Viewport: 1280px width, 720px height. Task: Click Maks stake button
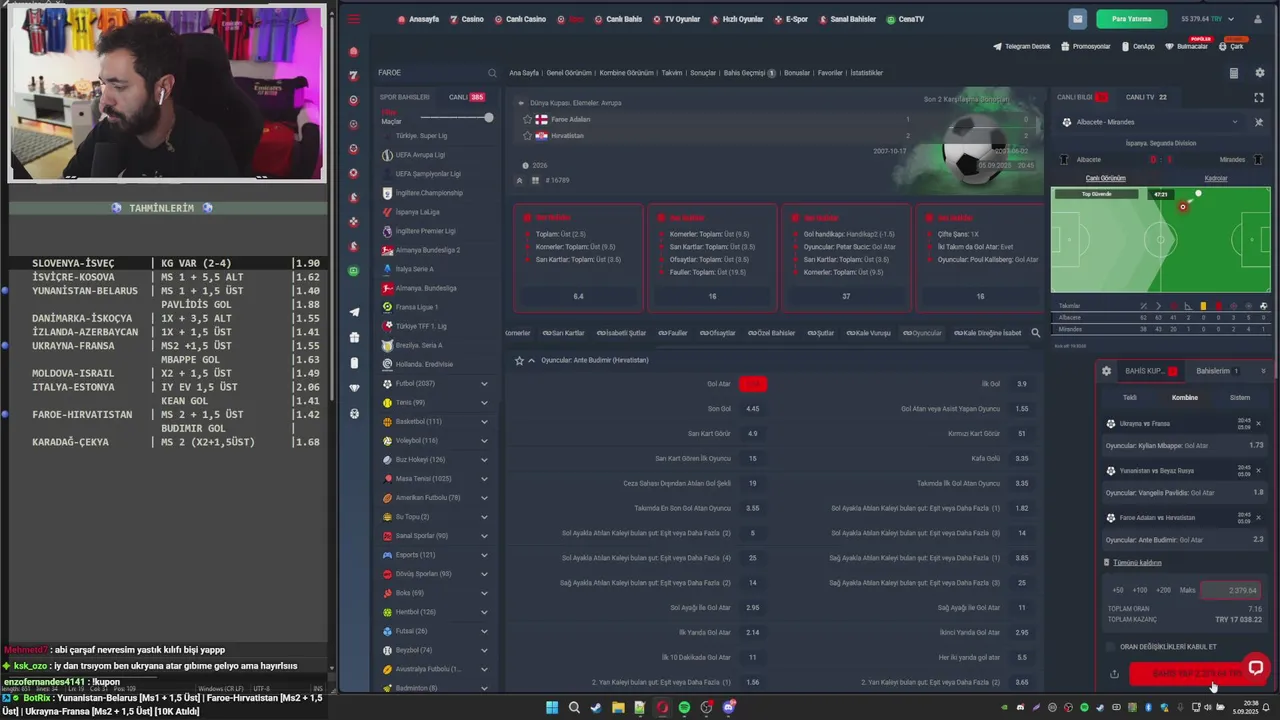point(1187,590)
